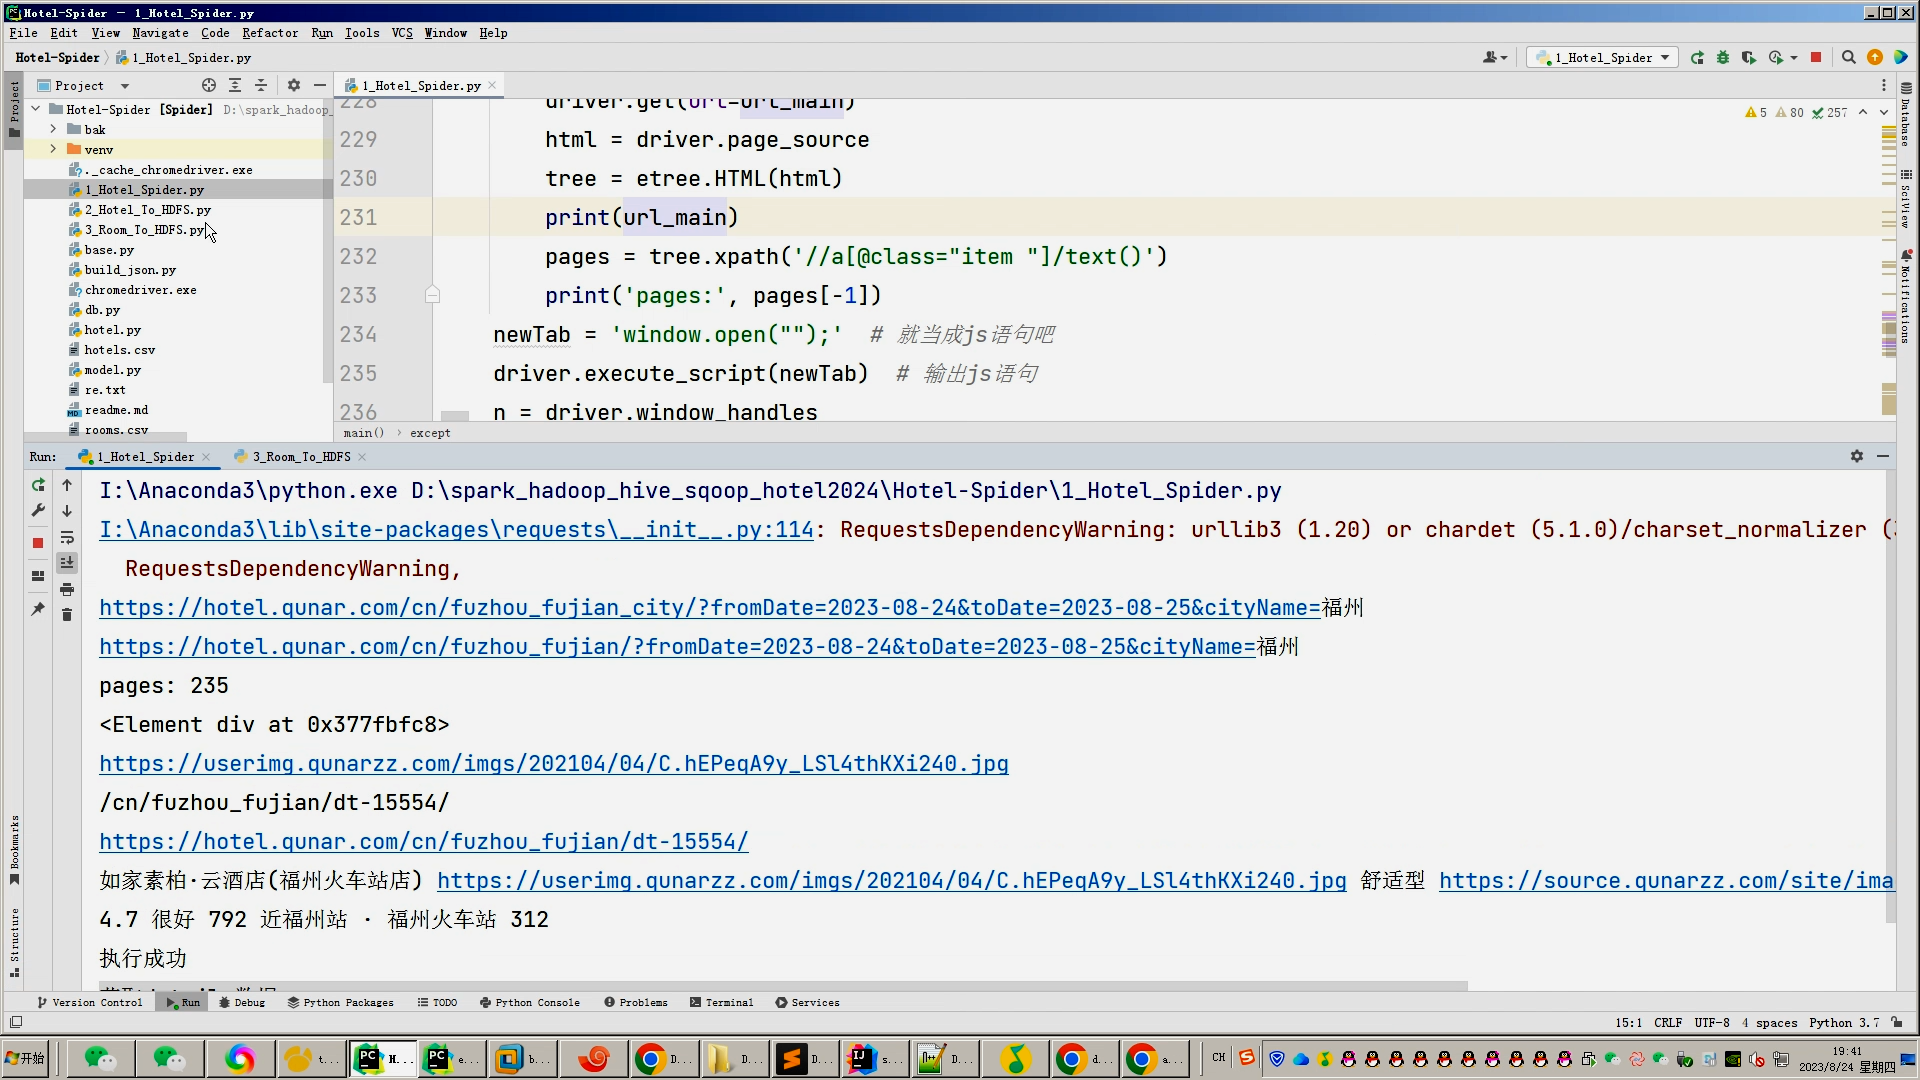
Task: Open the fuzhou_fujian dt-15554 hotel link
Action: [423, 842]
